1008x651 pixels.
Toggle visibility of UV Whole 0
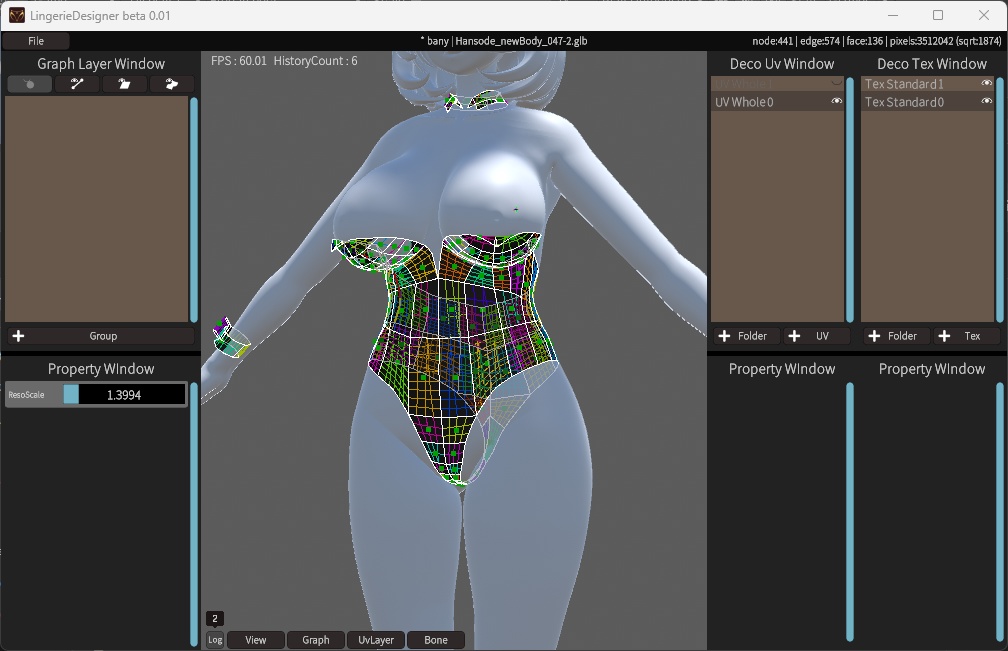(839, 101)
